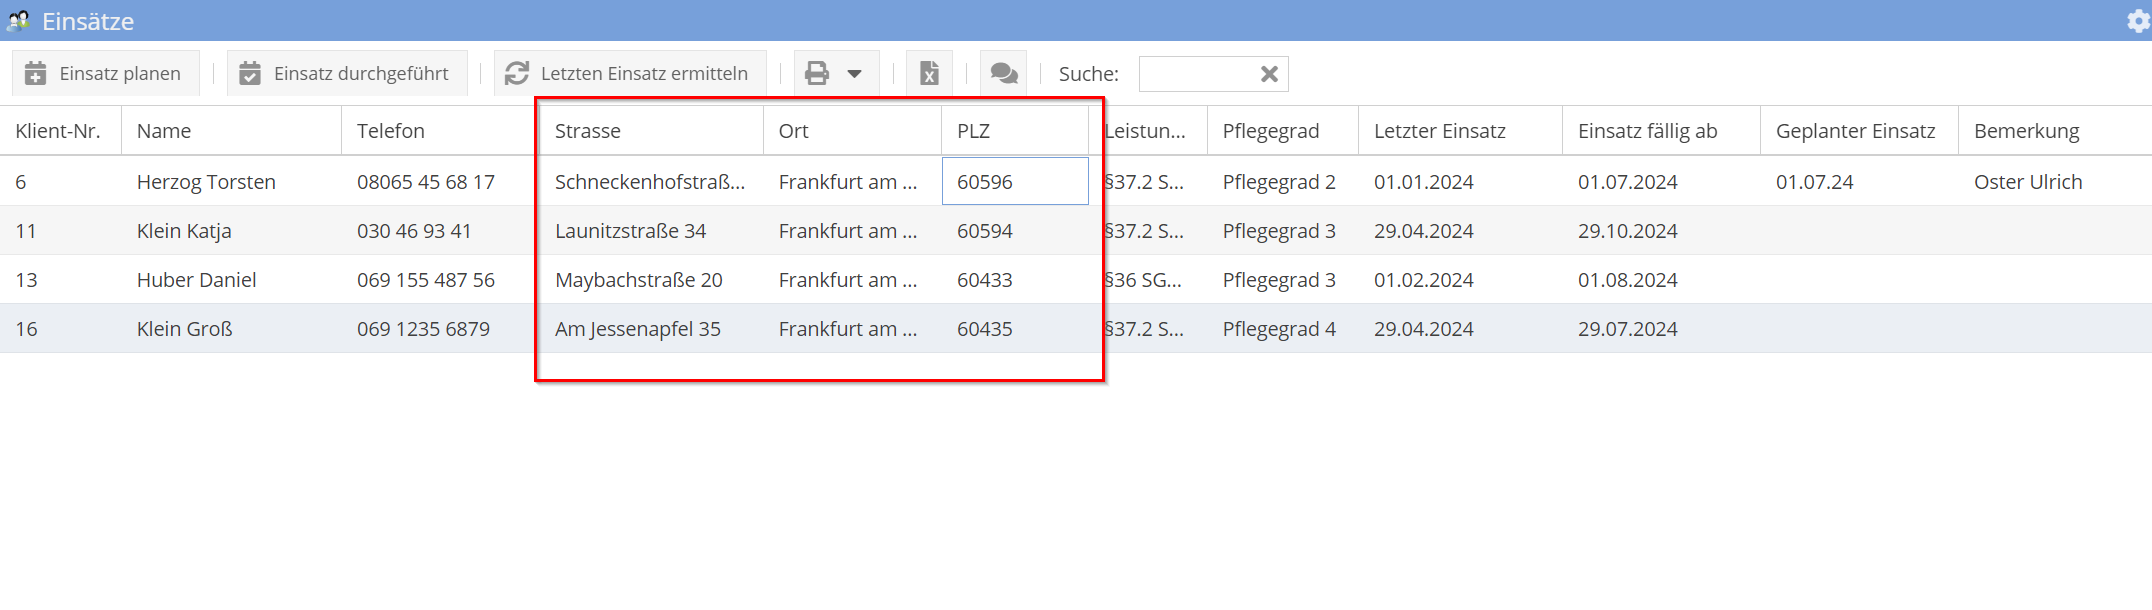Click the Schneckenhofstraß... street cell
Viewport: 2152px width, 610px height.
point(651,182)
